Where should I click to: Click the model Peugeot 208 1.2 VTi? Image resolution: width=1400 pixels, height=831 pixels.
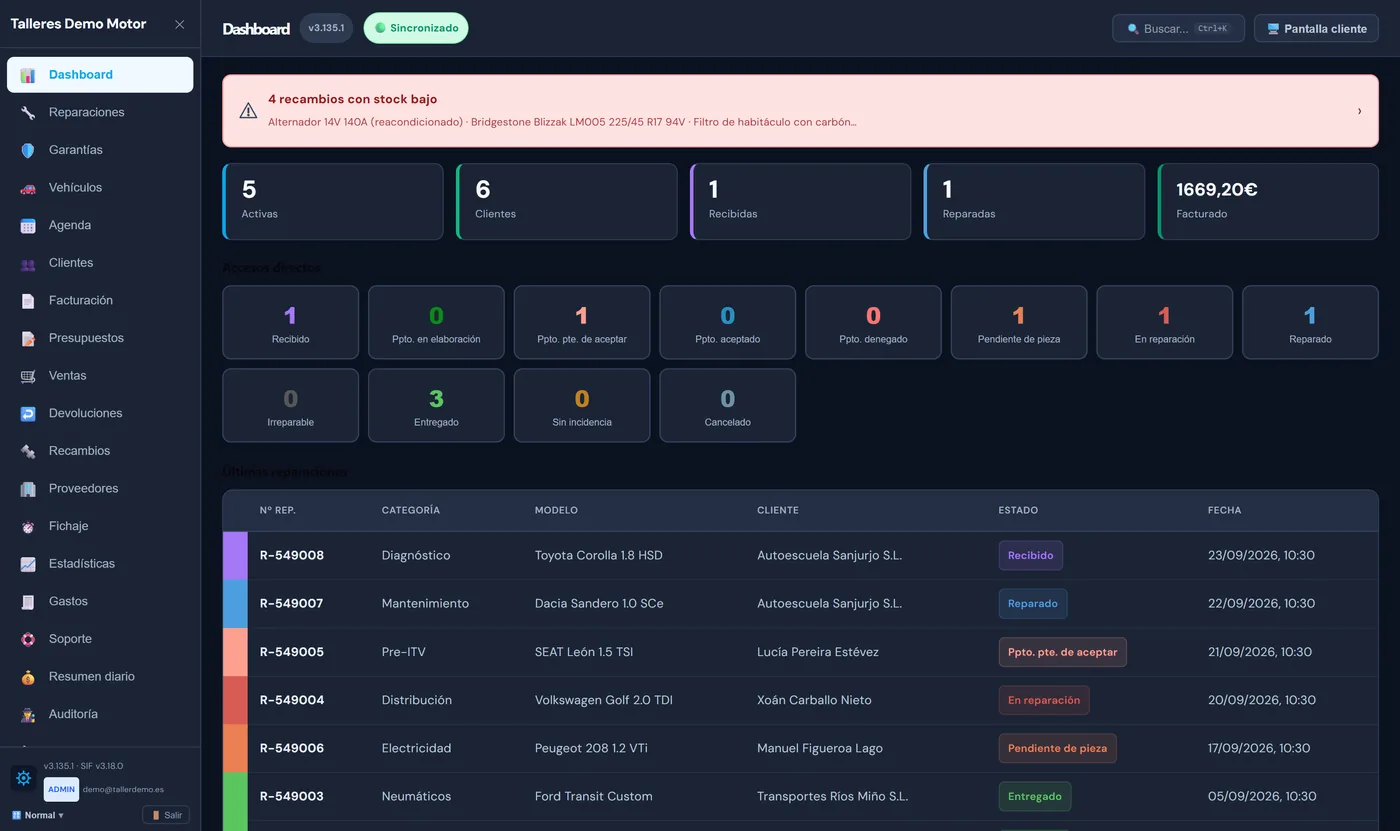point(591,748)
